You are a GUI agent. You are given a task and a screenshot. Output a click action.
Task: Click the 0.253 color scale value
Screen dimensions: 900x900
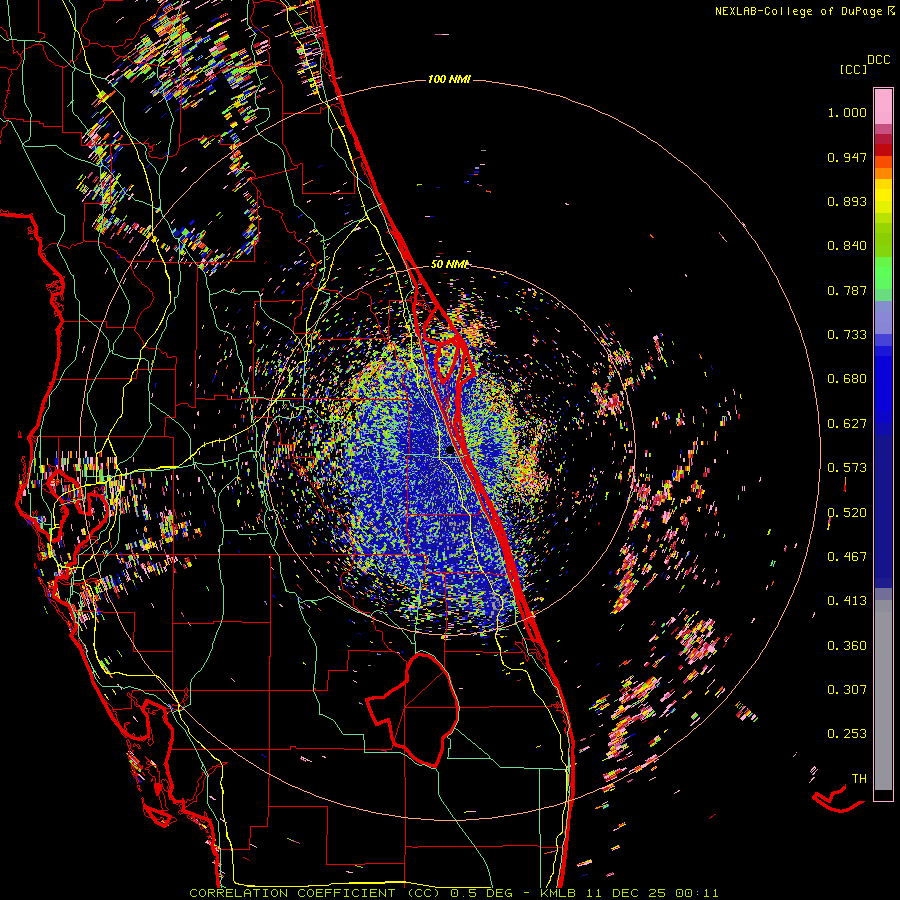coord(847,734)
